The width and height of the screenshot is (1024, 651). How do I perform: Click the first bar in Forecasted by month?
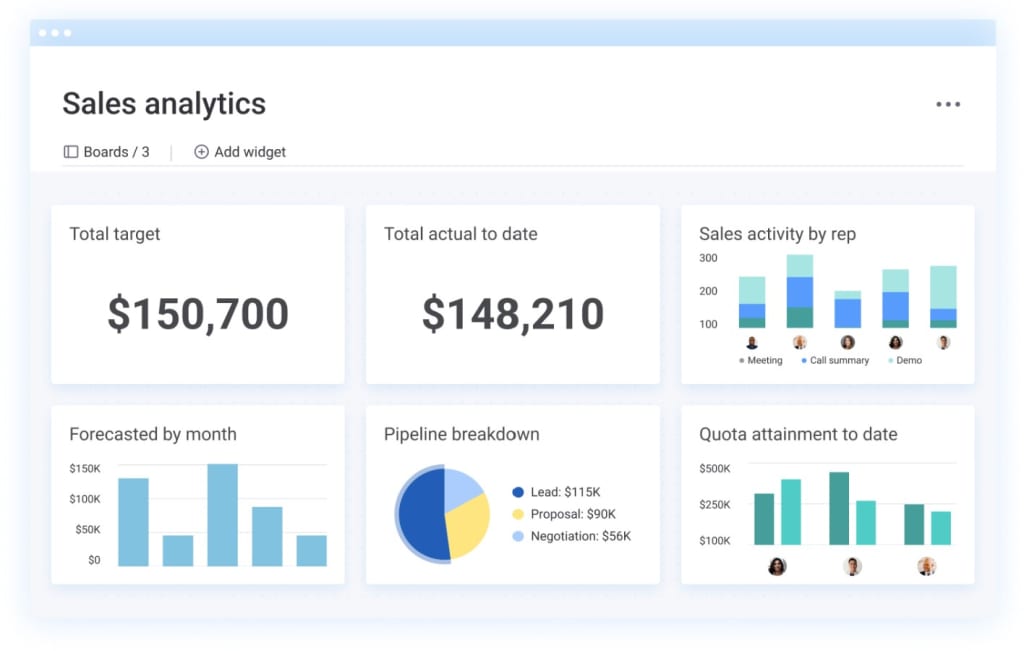(x=133, y=522)
